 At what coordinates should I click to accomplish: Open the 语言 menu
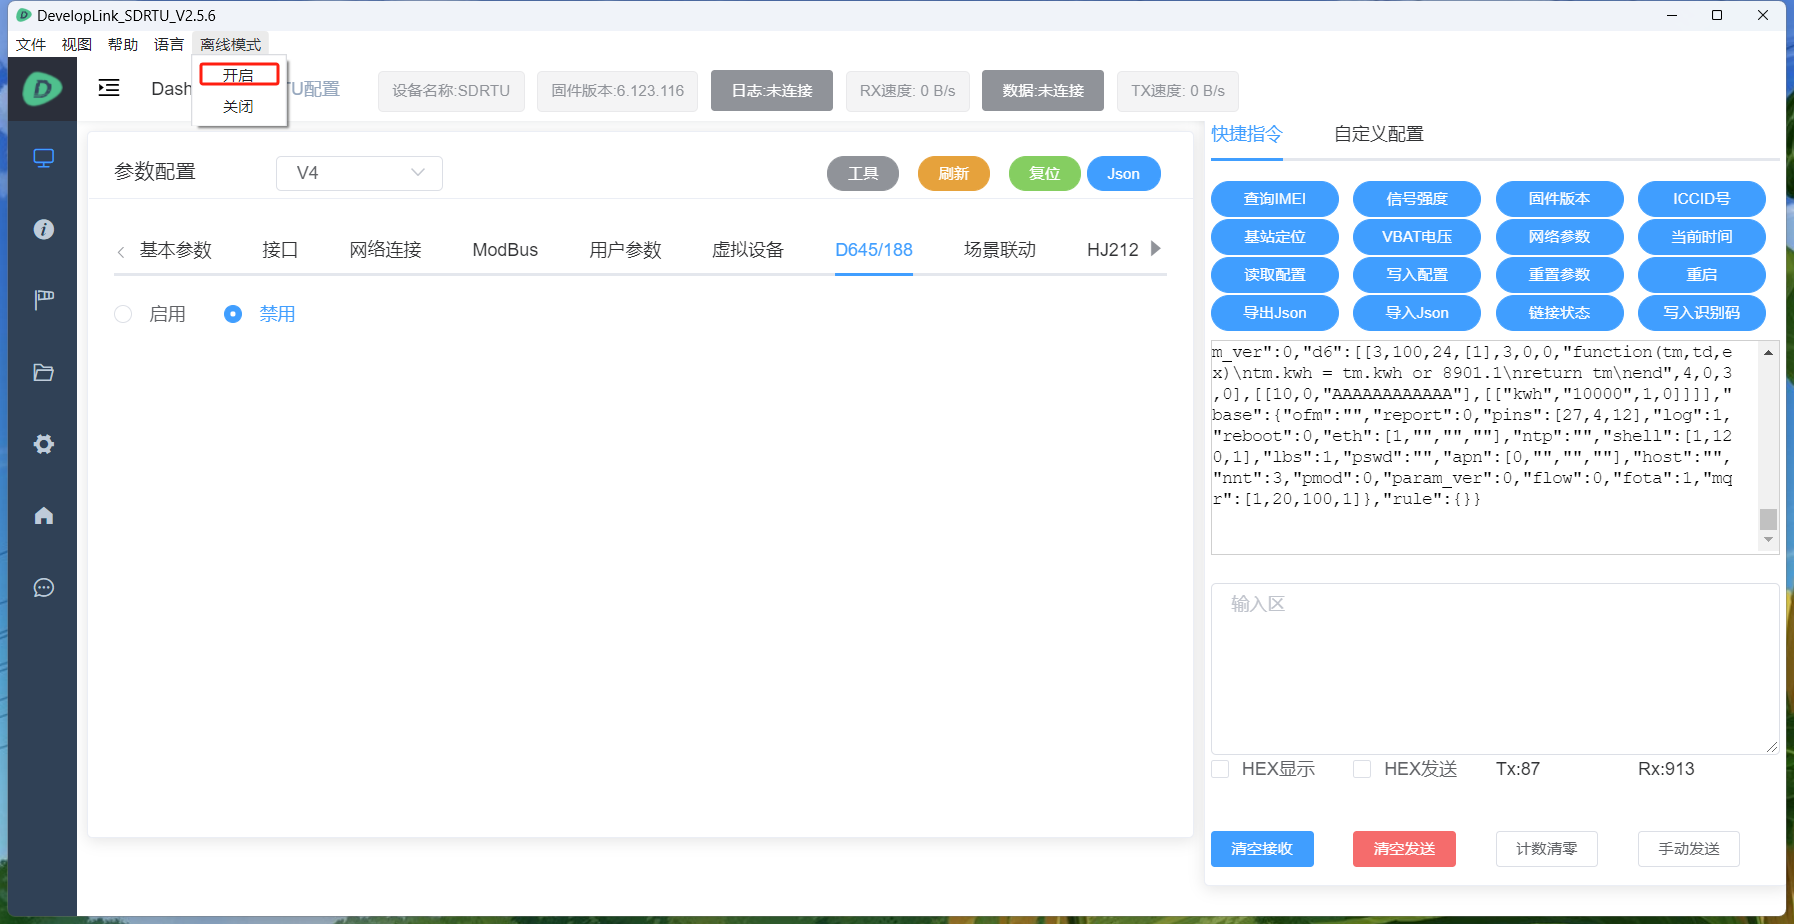[x=169, y=44]
